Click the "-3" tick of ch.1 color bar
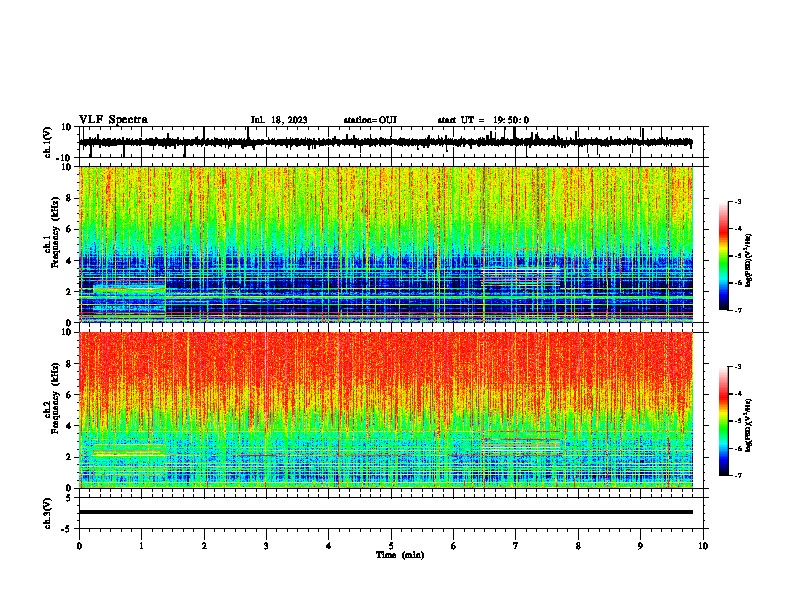Image resolution: width=792 pixels, height=612 pixels. point(737,201)
